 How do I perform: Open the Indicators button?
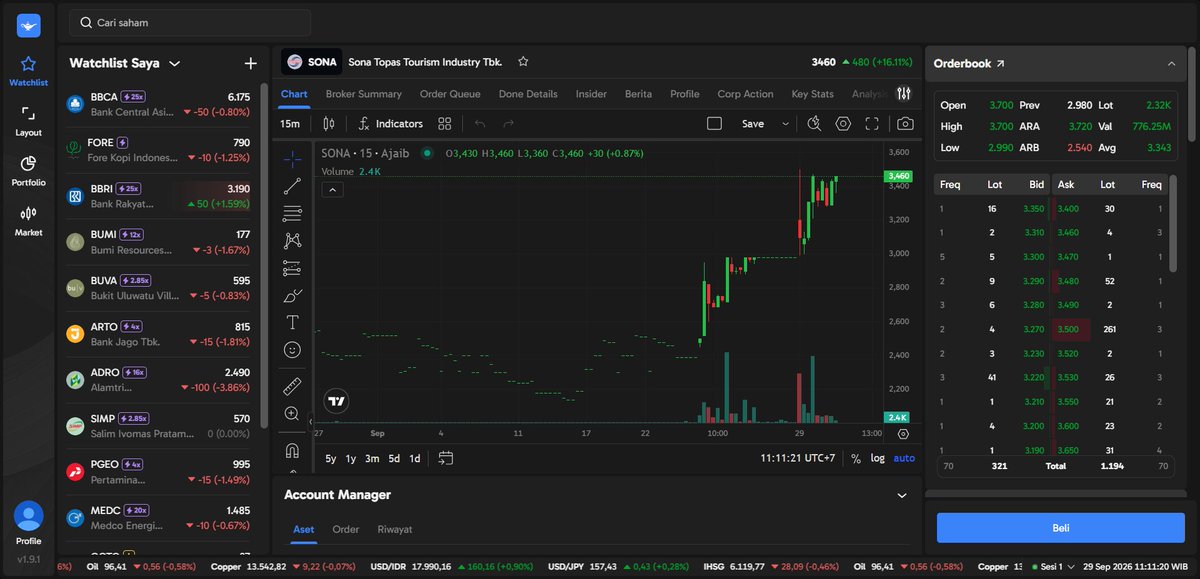[390, 124]
